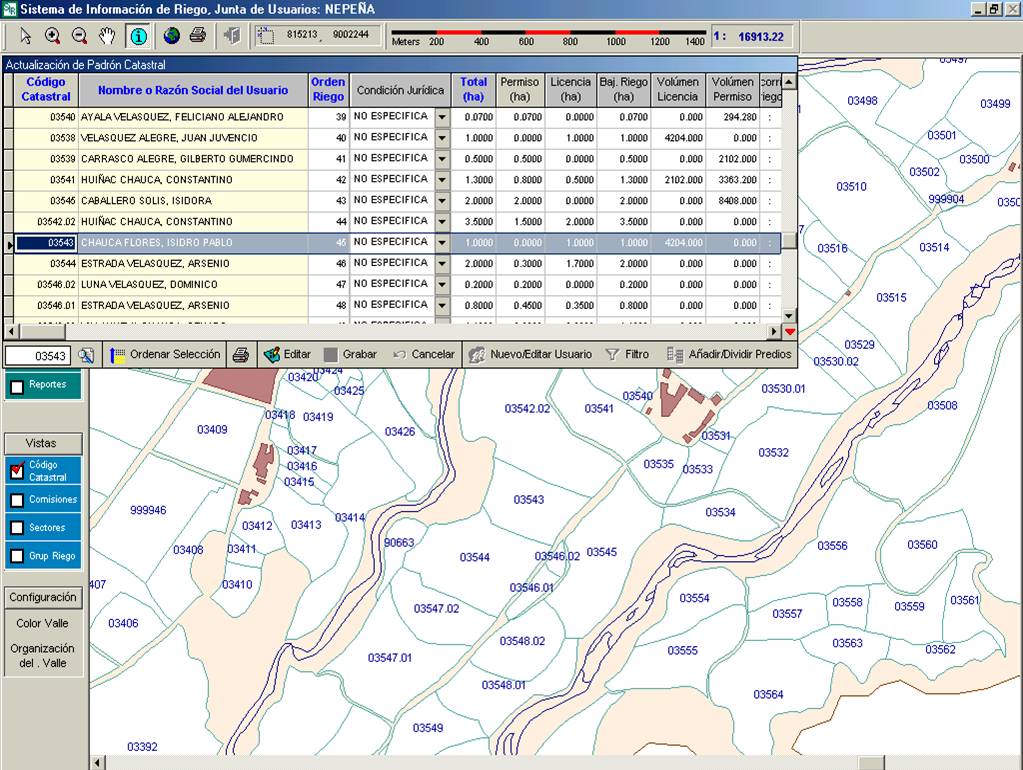Choose the pan hand tool
Image resolution: width=1023 pixels, height=770 pixels.
point(107,36)
